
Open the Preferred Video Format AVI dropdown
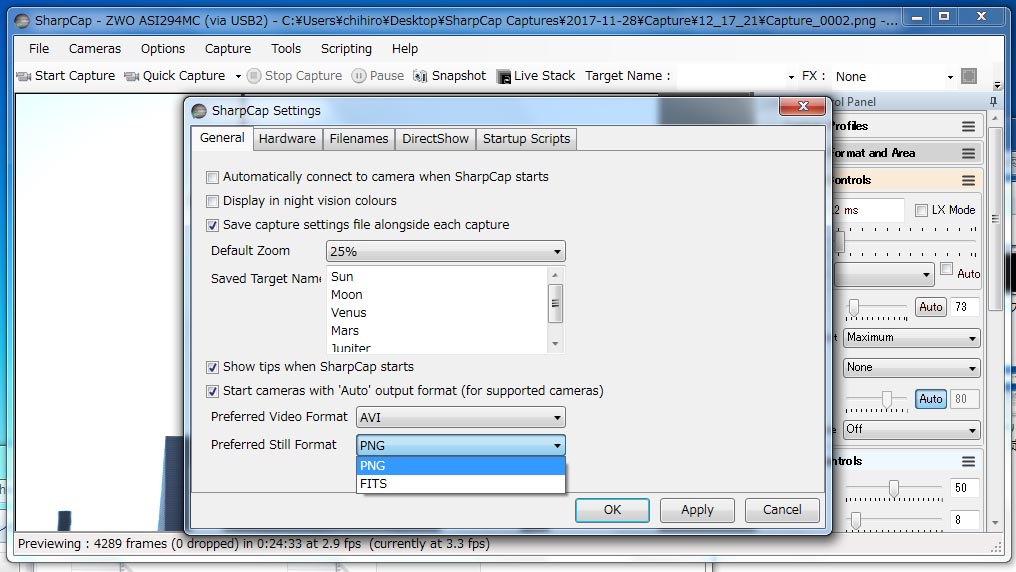461,417
